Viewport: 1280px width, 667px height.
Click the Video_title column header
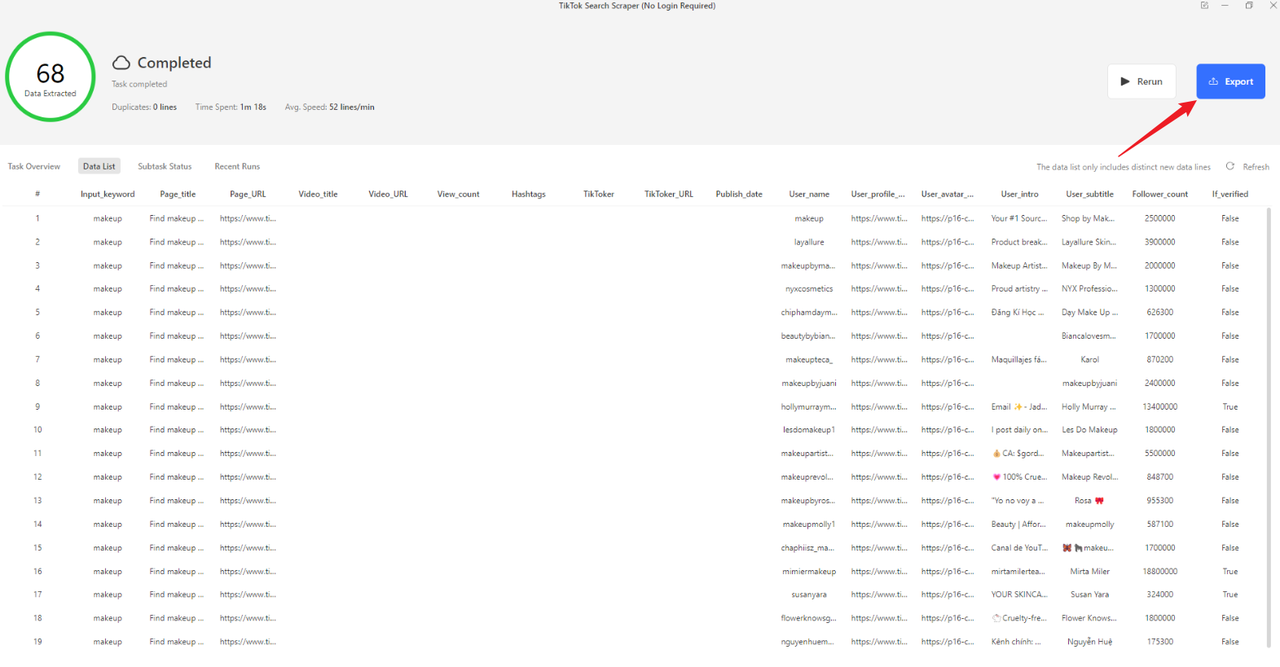[318, 194]
